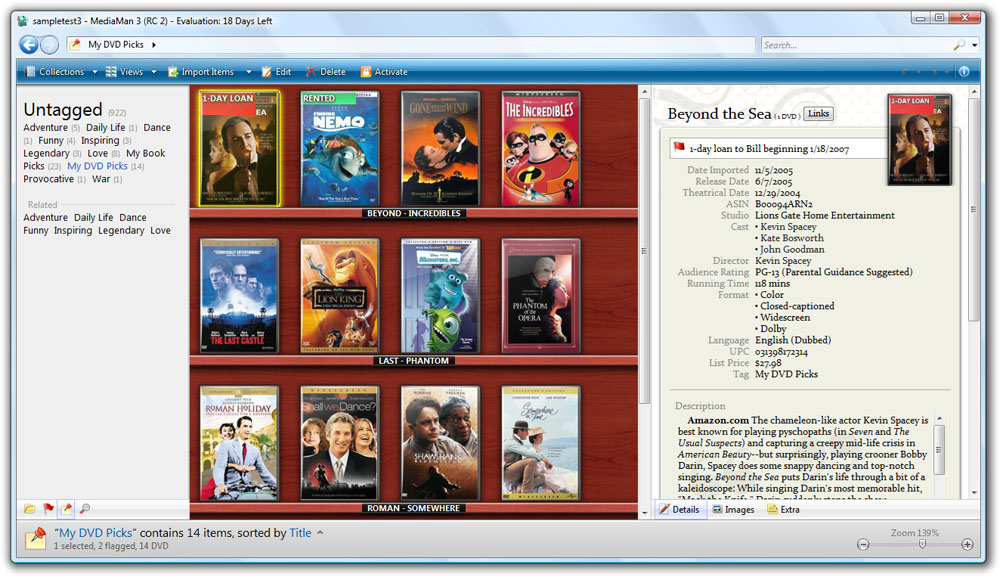Select the Roman Holiday DVD cover

pos(239,443)
